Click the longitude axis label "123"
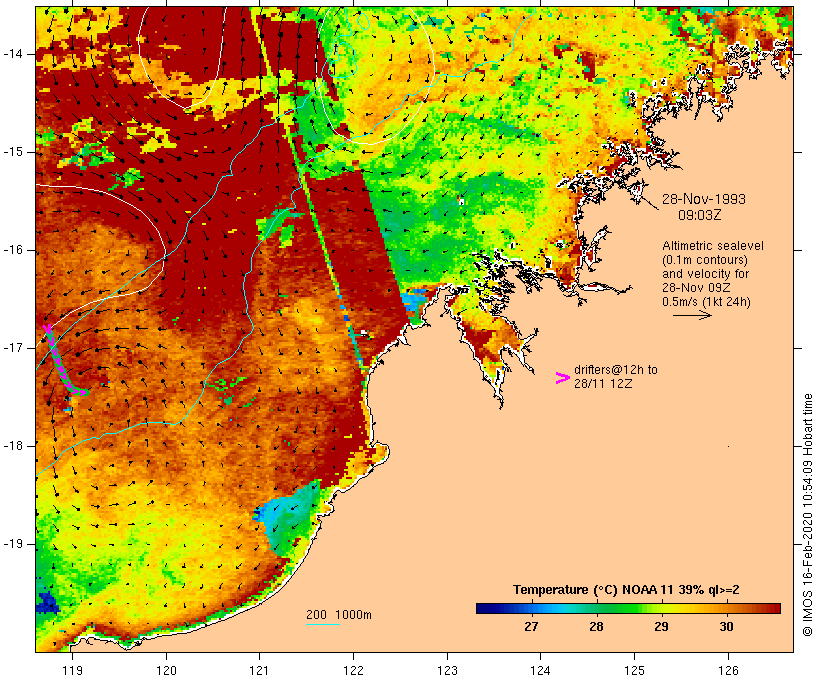This screenshot has height=680, width=820. click(447, 670)
